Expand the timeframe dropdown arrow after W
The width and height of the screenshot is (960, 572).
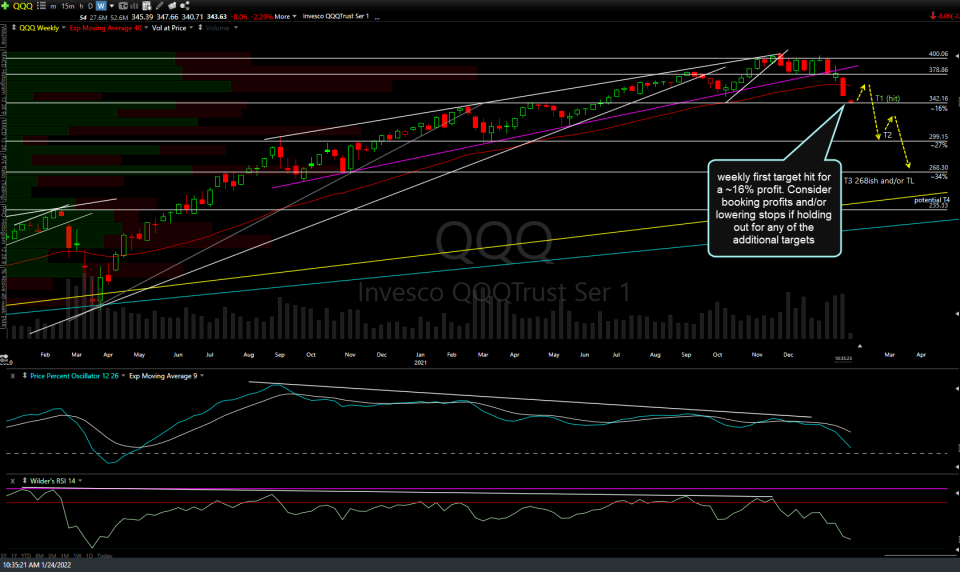pyautogui.click(x=111, y=6)
